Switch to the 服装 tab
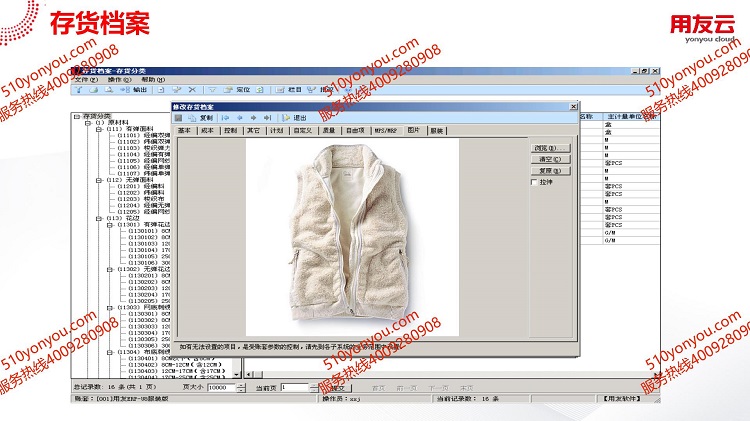 pyautogui.click(x=437, y=130)
